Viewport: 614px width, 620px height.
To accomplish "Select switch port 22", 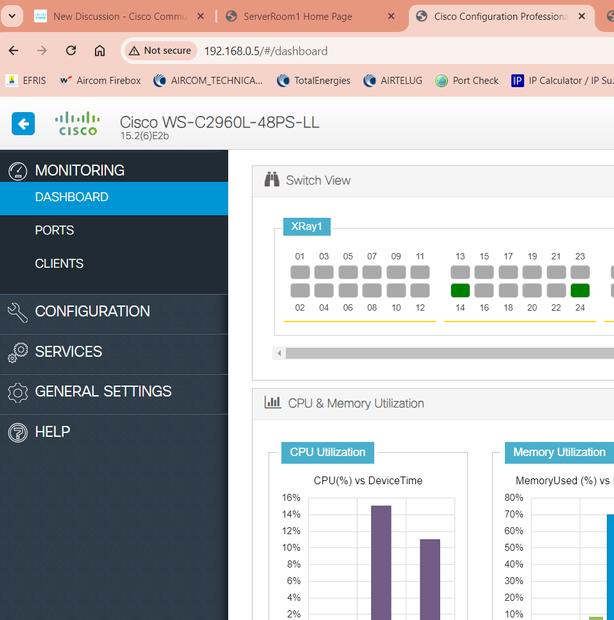I will (556, 291).
